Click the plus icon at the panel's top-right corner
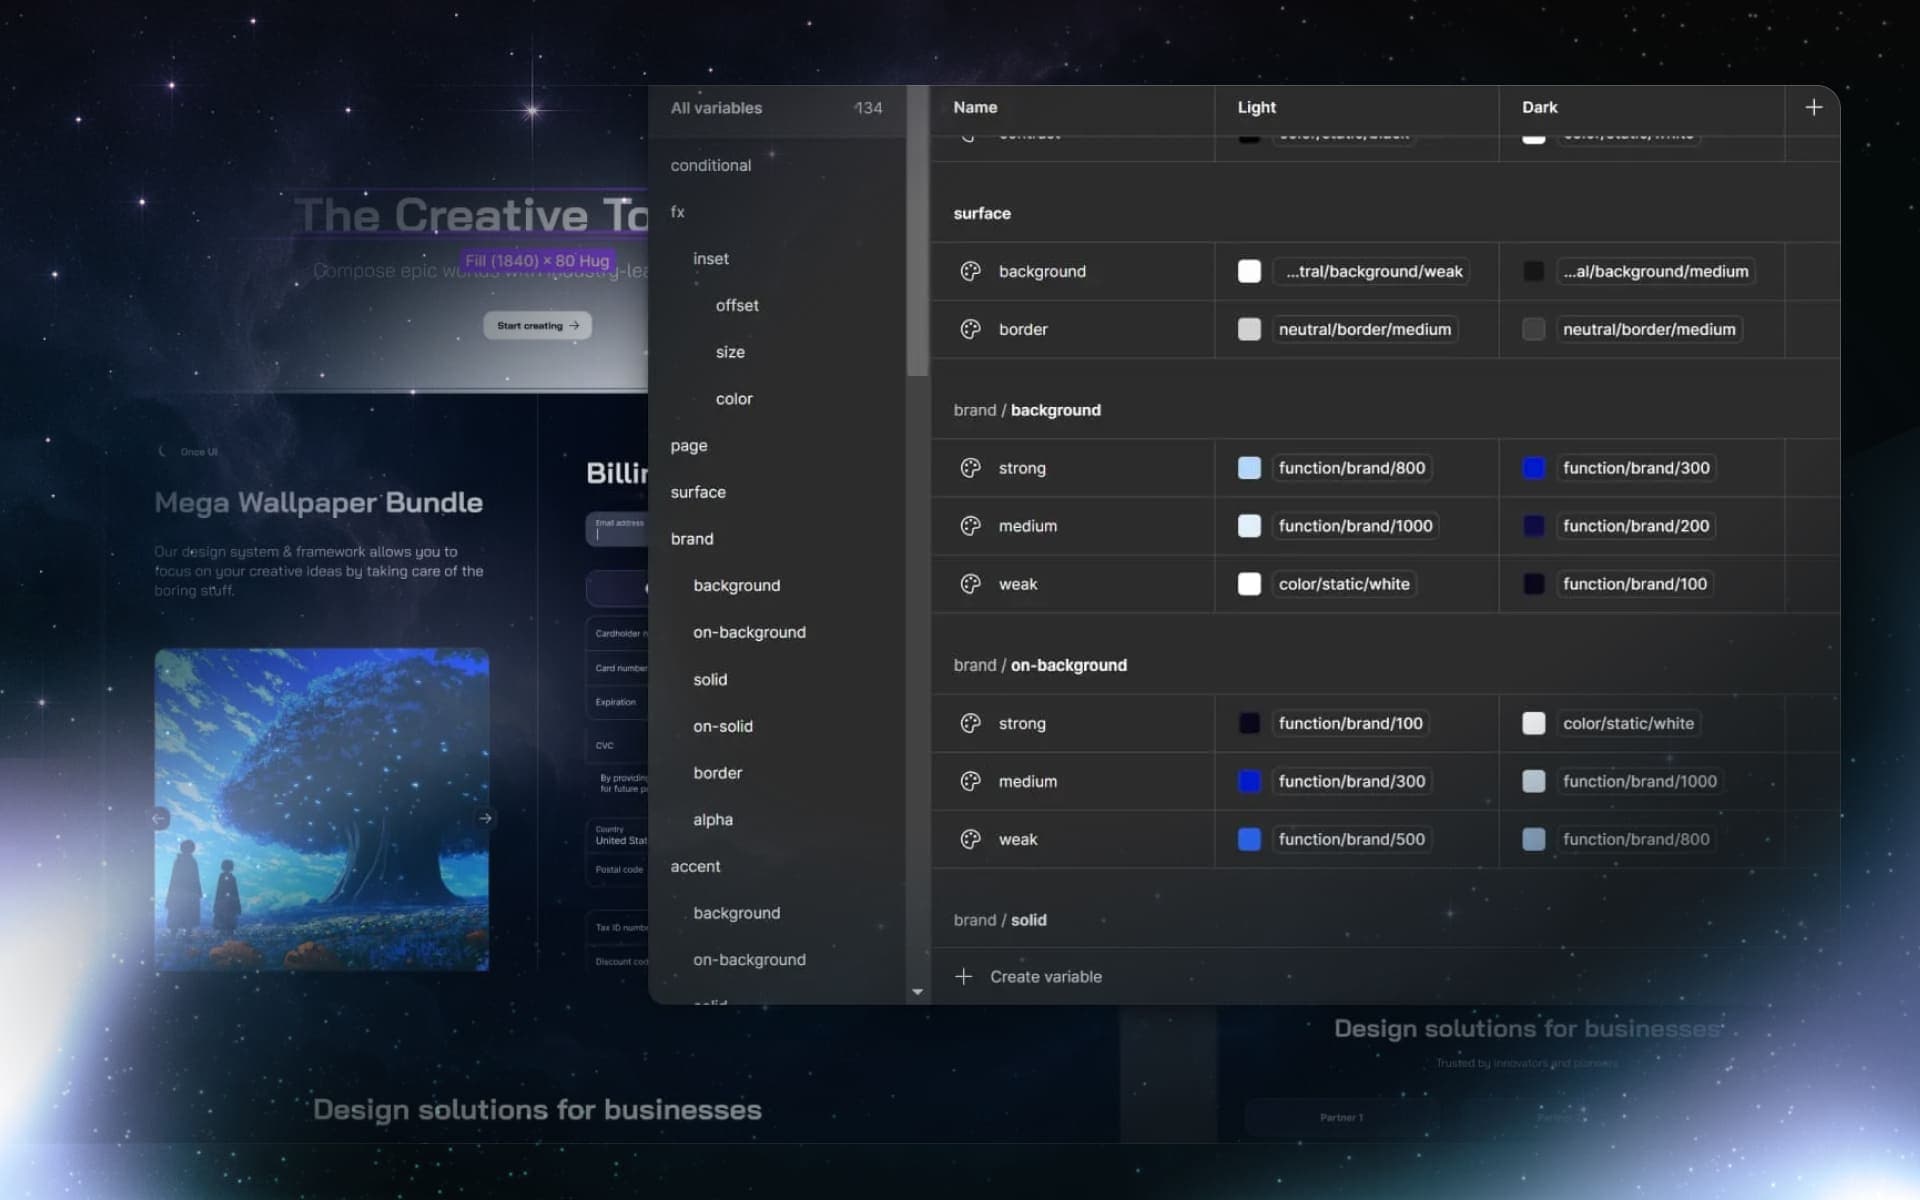Screen dimensions: 1920x1200 (1814, 107)
